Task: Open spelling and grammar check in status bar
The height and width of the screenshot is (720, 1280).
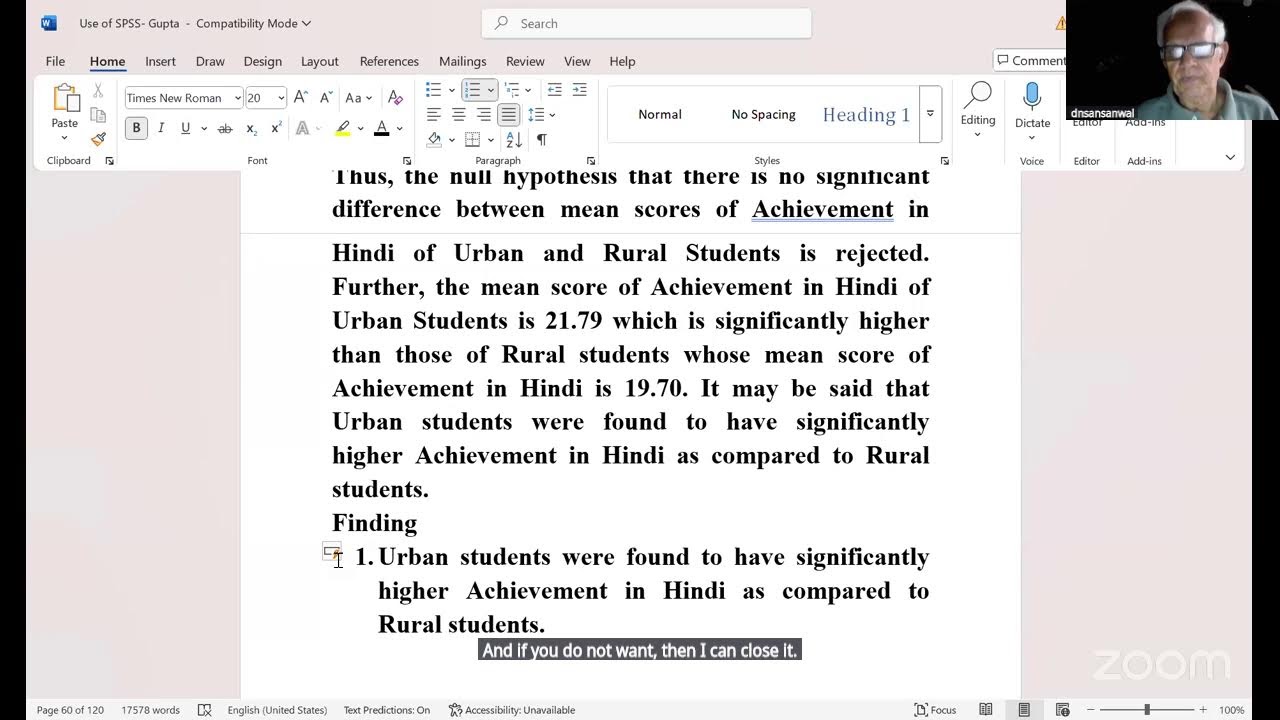Action: pyautogui.click(x=204, y=710)
